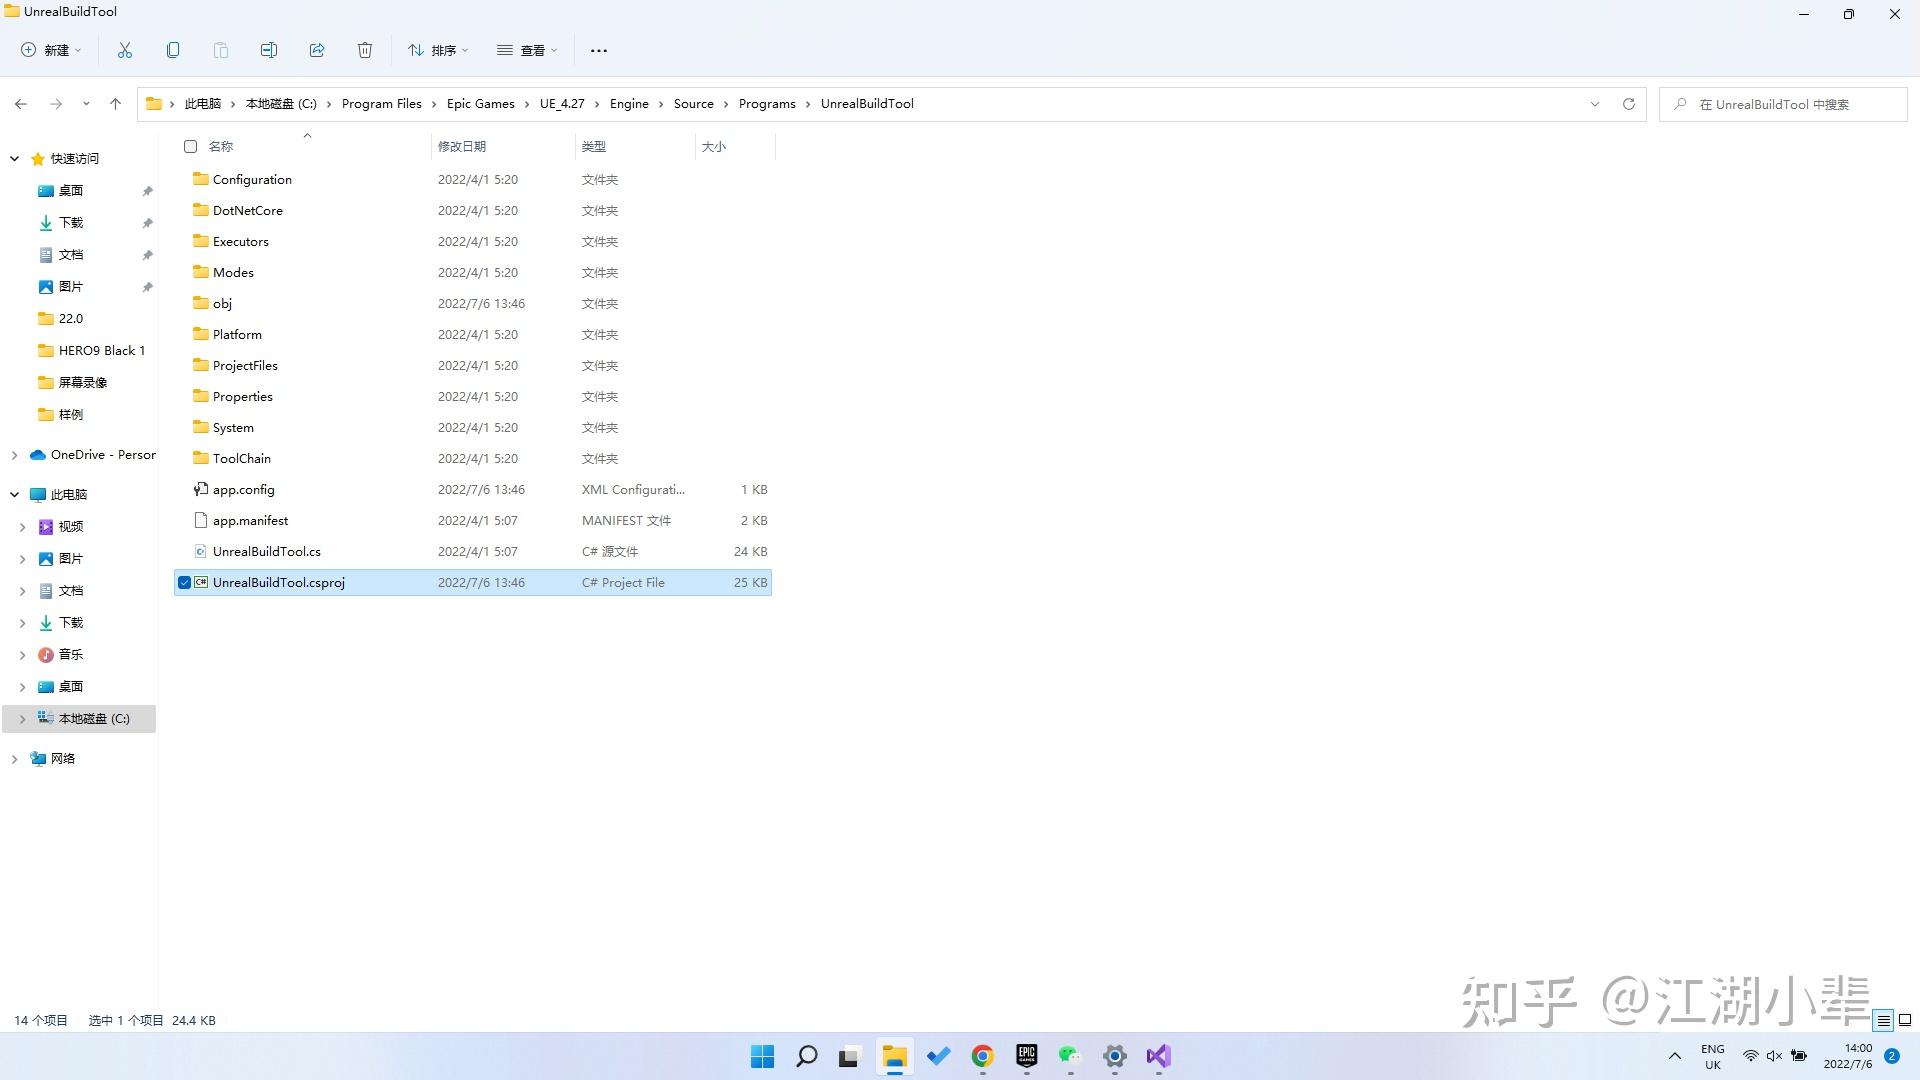Click the UnrealBuildTool search box

pyautogui.click(x=1780, y=103)
